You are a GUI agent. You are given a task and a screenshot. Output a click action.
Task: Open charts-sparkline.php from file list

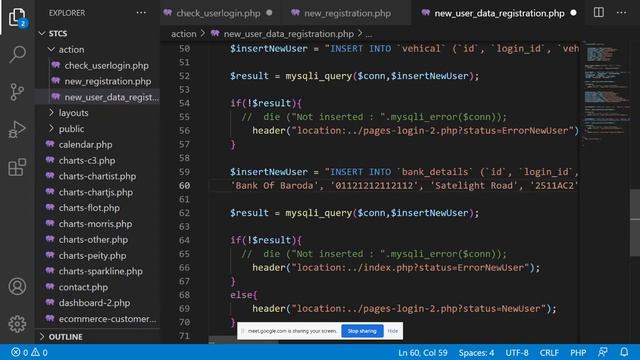pyautogui.click(x=100, y=271)
